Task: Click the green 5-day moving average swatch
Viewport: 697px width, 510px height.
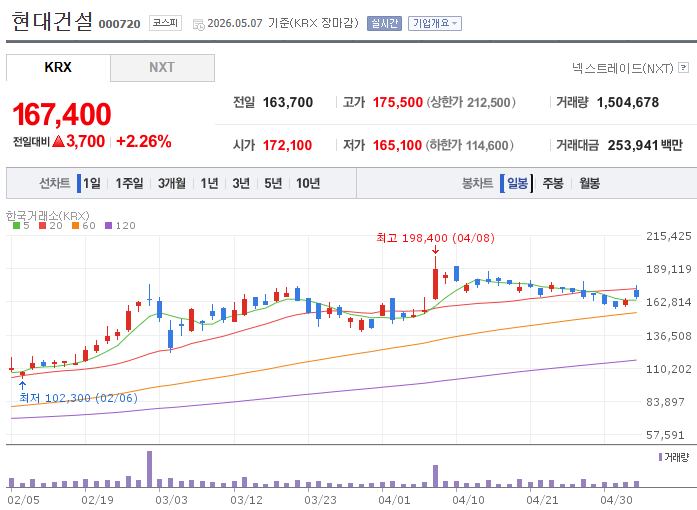Action: coord(16,225)
